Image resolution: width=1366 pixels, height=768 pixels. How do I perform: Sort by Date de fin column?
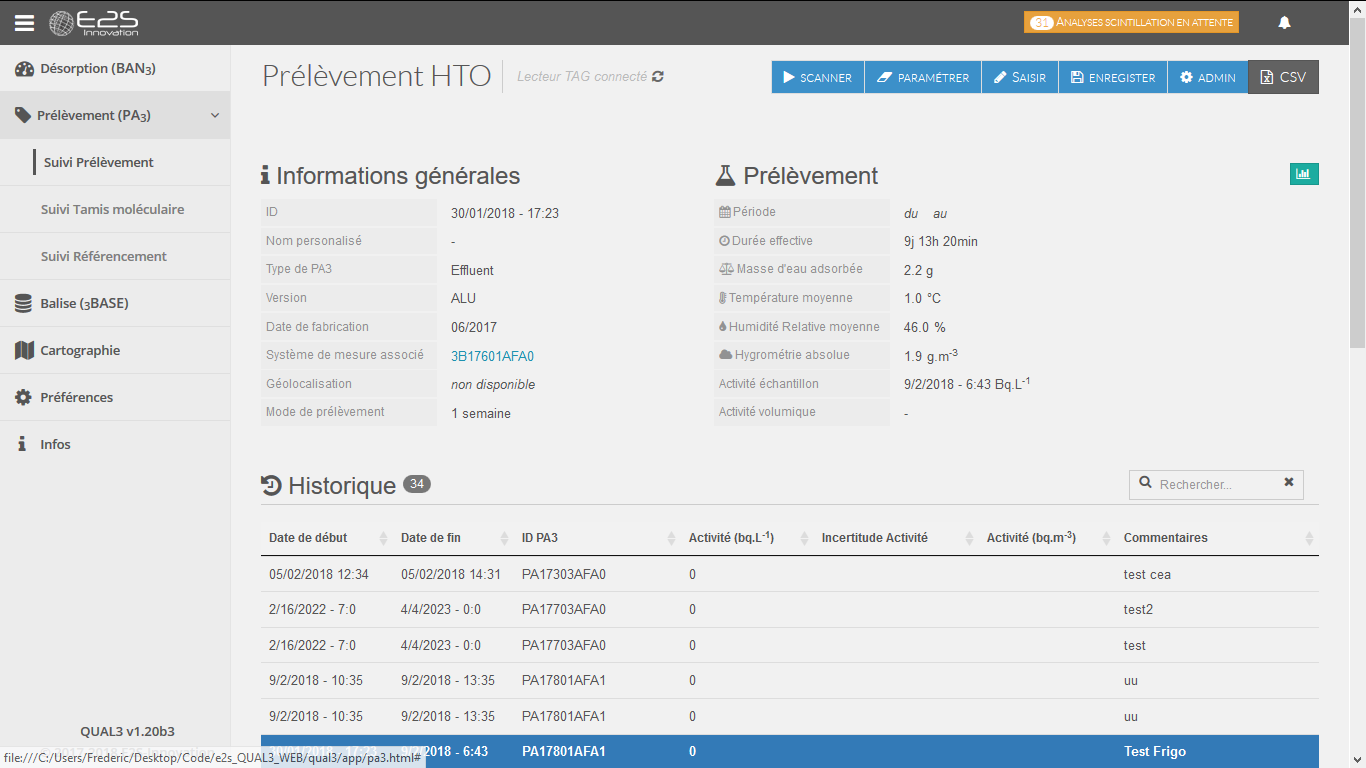pyautogui.click(x=453, y=538)
